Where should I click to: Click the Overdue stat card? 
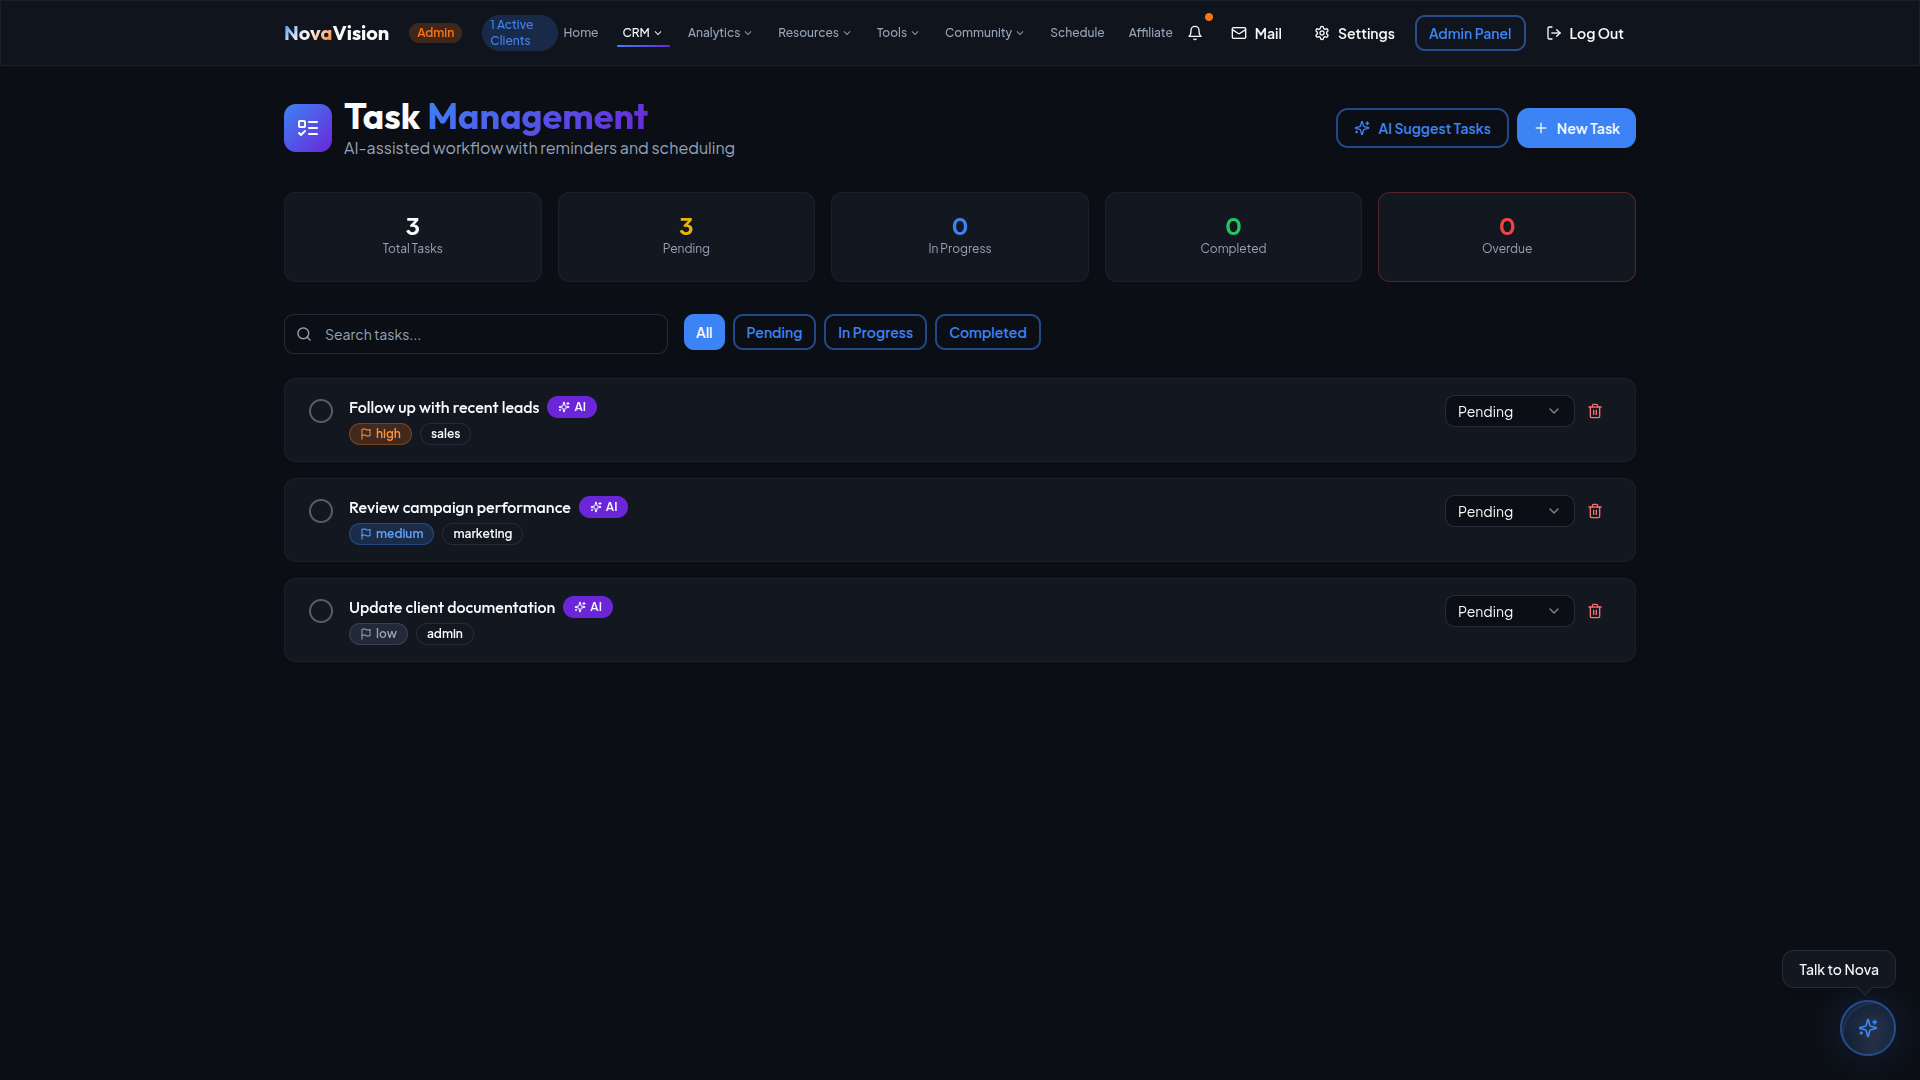(x=1506, y=237)
